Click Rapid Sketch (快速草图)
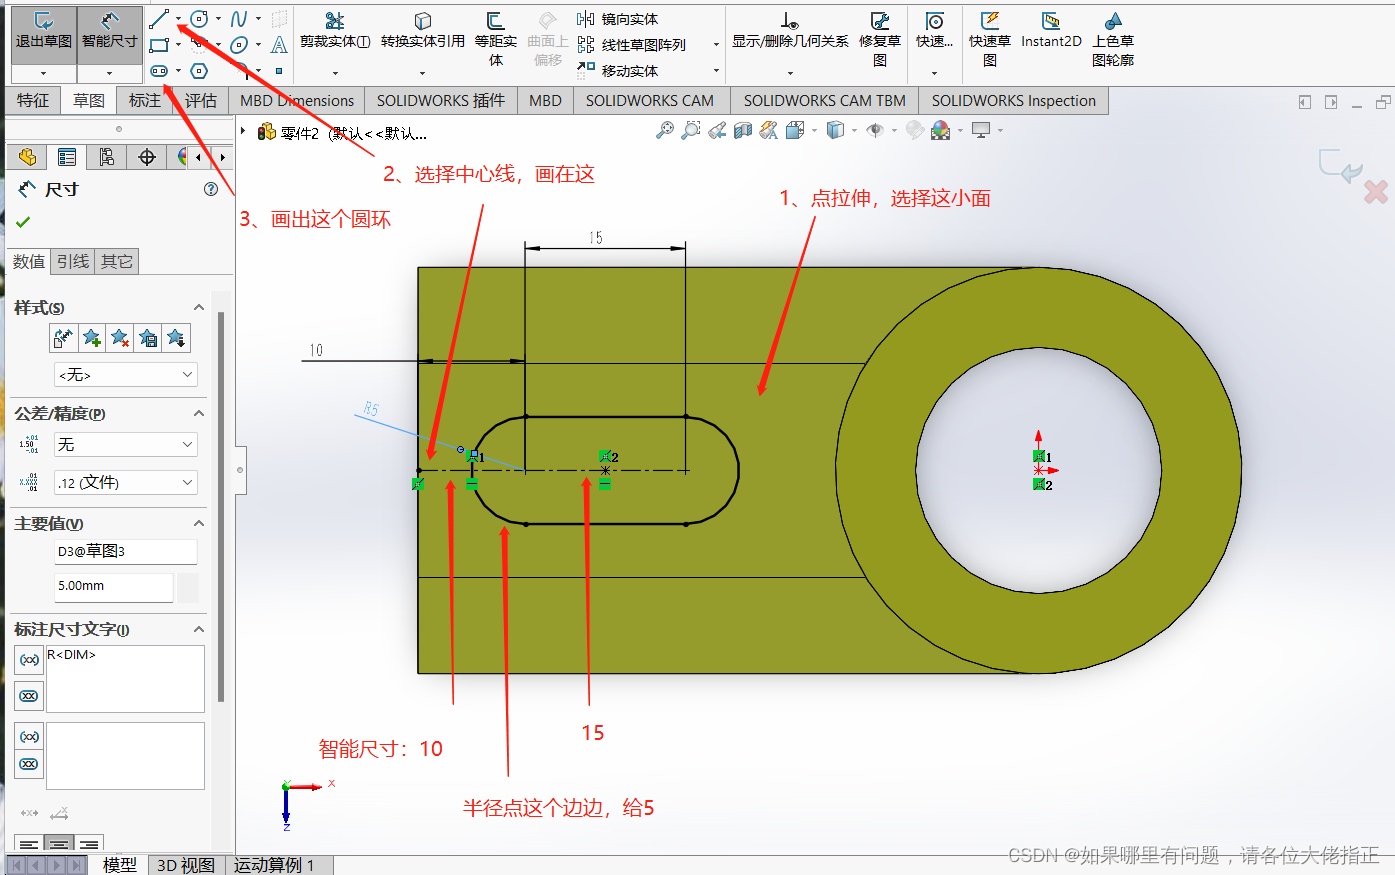Image resolution: width=1395 pixels, height=875 pixels. pyautogui.click(x=990, y=40)
